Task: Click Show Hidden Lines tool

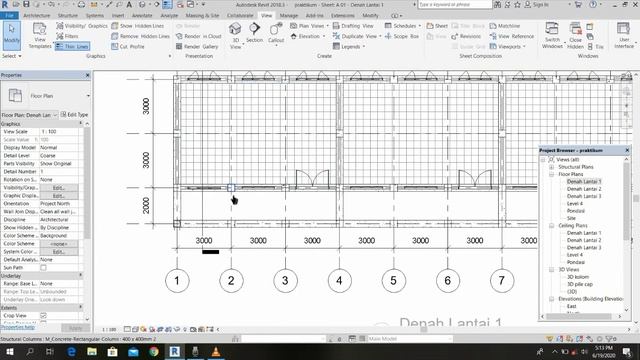Action: [x=138, y=26]
